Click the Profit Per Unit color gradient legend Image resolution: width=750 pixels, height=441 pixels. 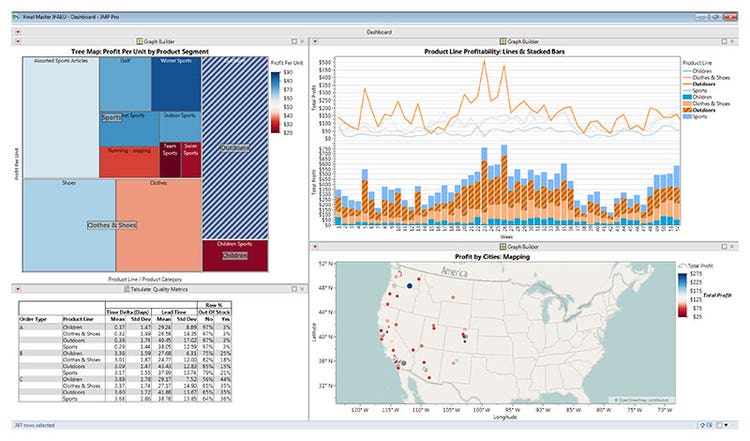pyautogui.click(x=275, y=100)
